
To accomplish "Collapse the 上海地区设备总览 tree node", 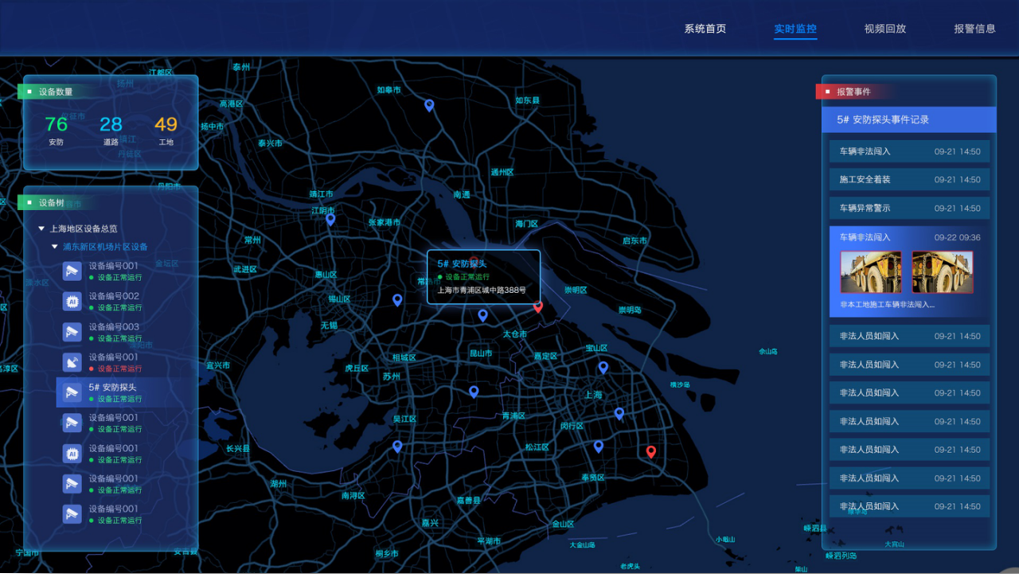I will point(41,229).
